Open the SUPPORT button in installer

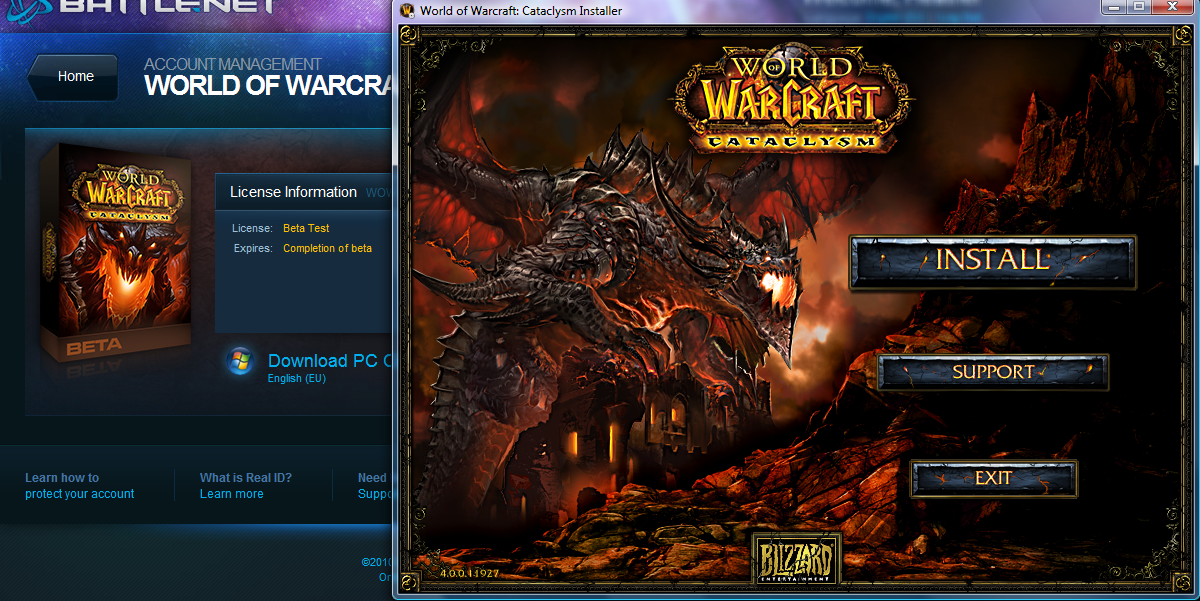coord(993,372)
